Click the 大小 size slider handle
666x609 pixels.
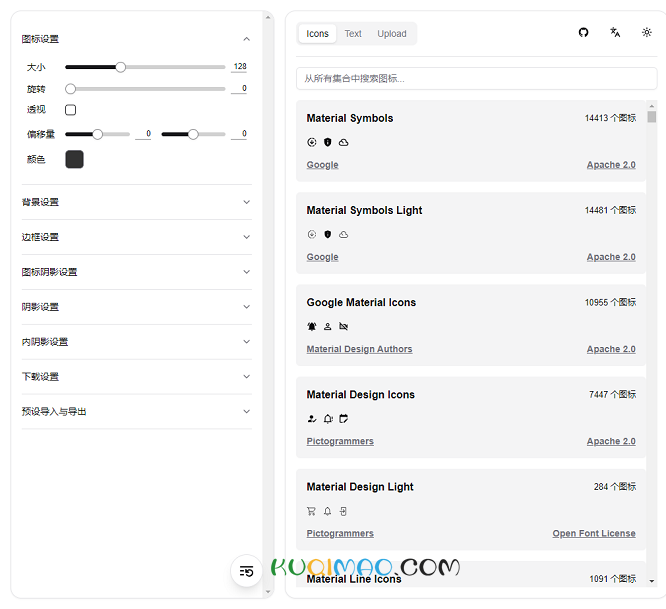point(121,67)
